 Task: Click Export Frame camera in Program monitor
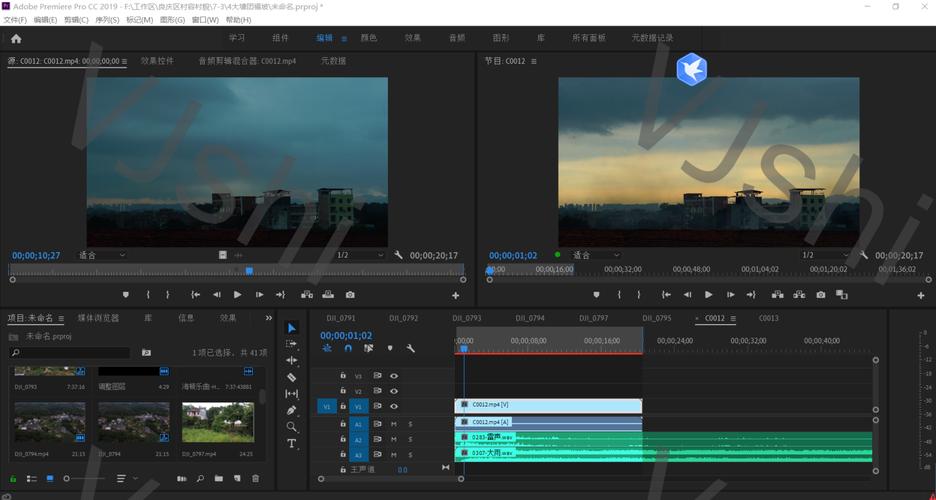821,295
